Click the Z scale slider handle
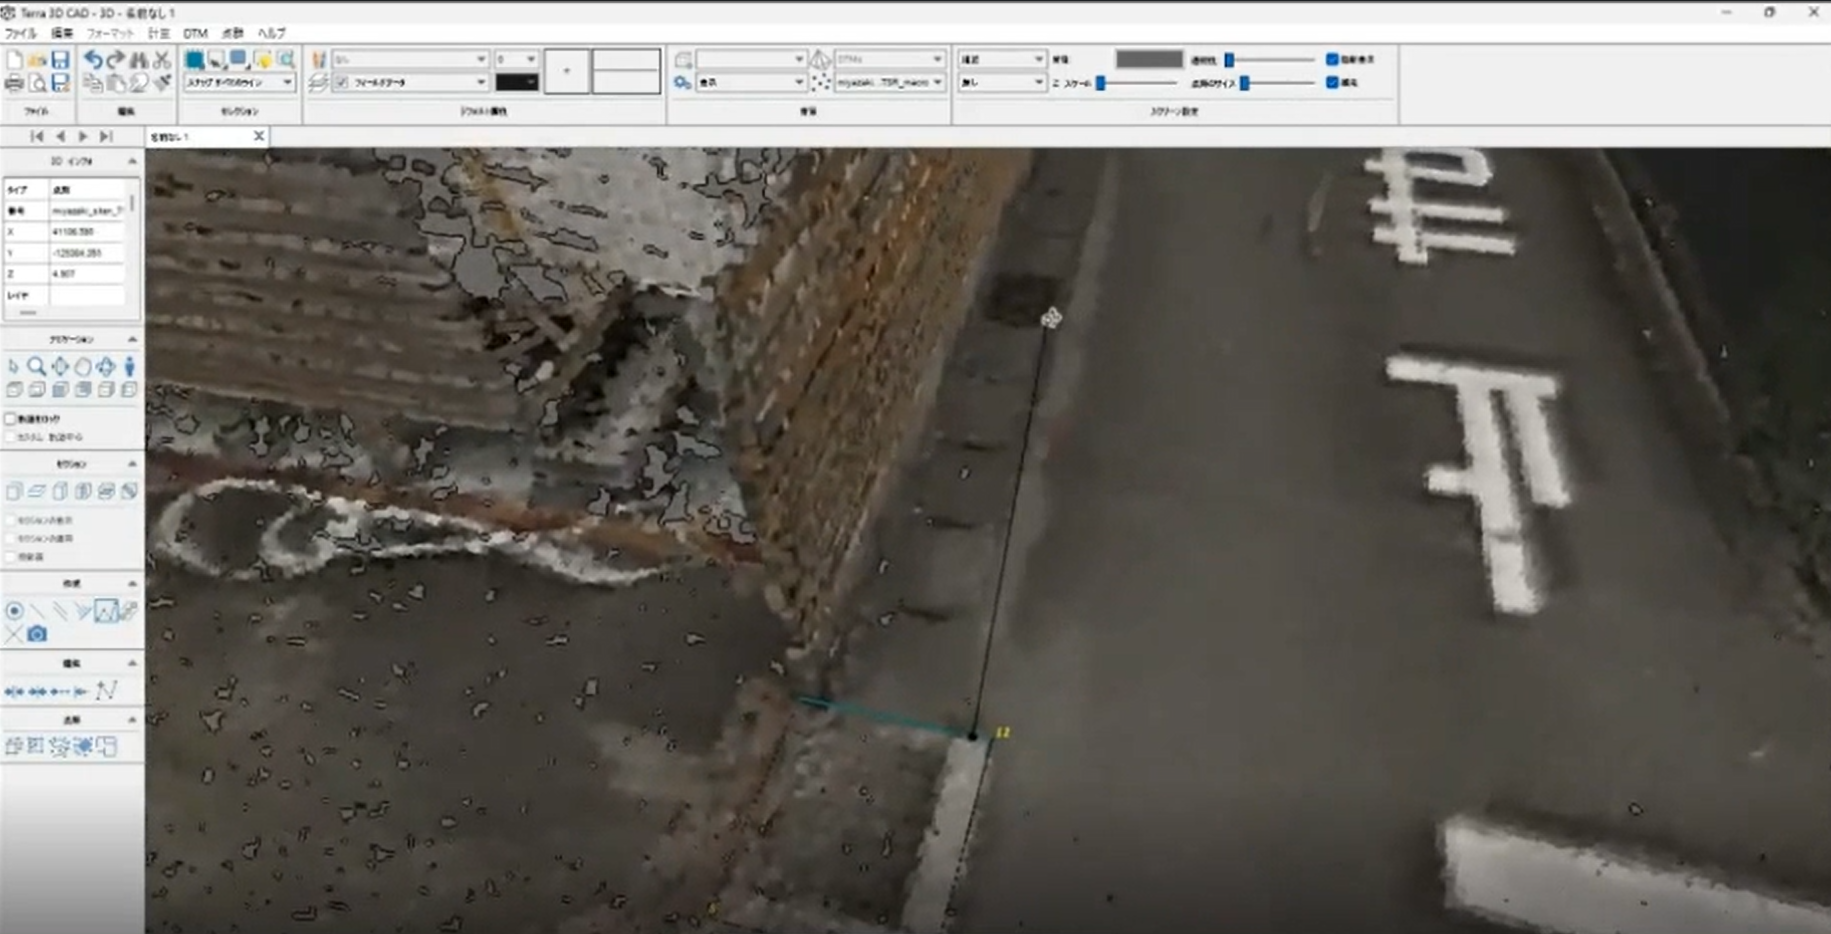1831x934 pixels. coord(1101,83)
